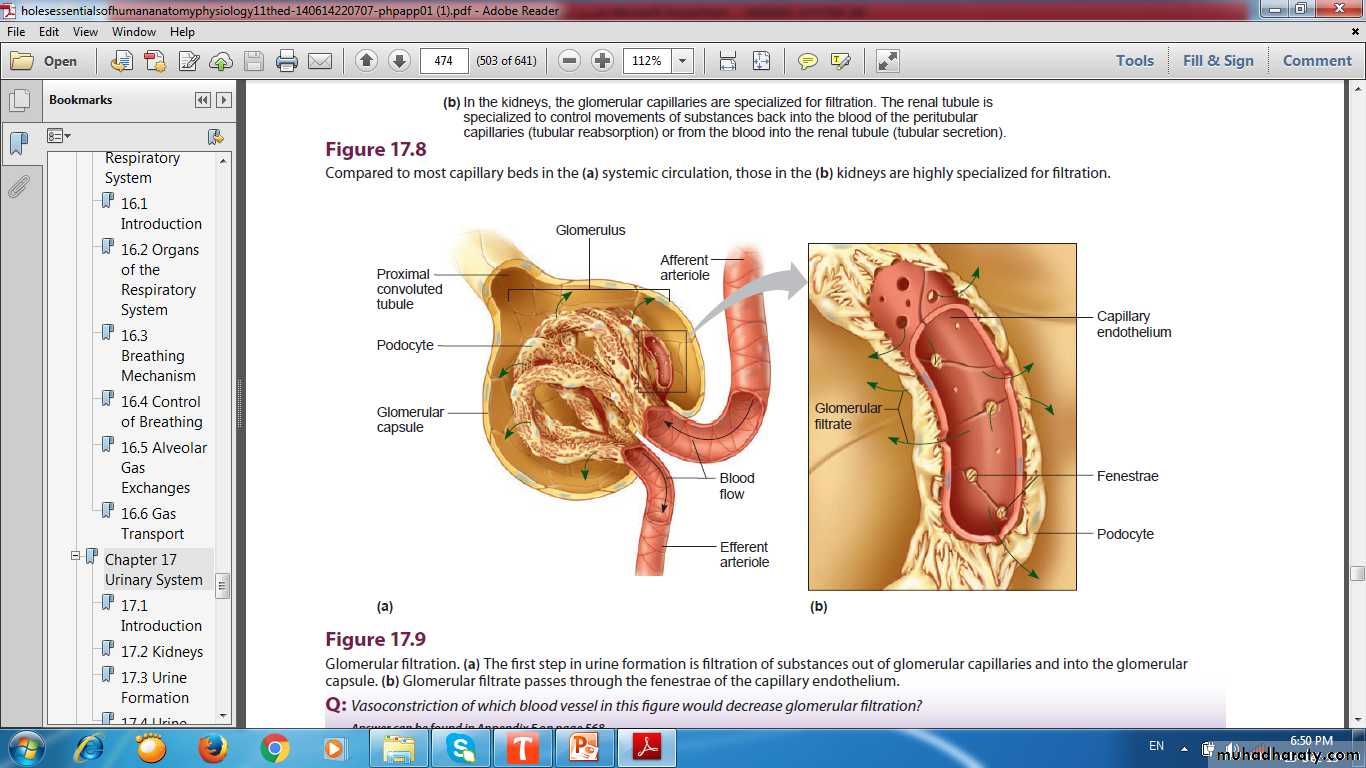Zoom out with the minus button

coord(569,61)
